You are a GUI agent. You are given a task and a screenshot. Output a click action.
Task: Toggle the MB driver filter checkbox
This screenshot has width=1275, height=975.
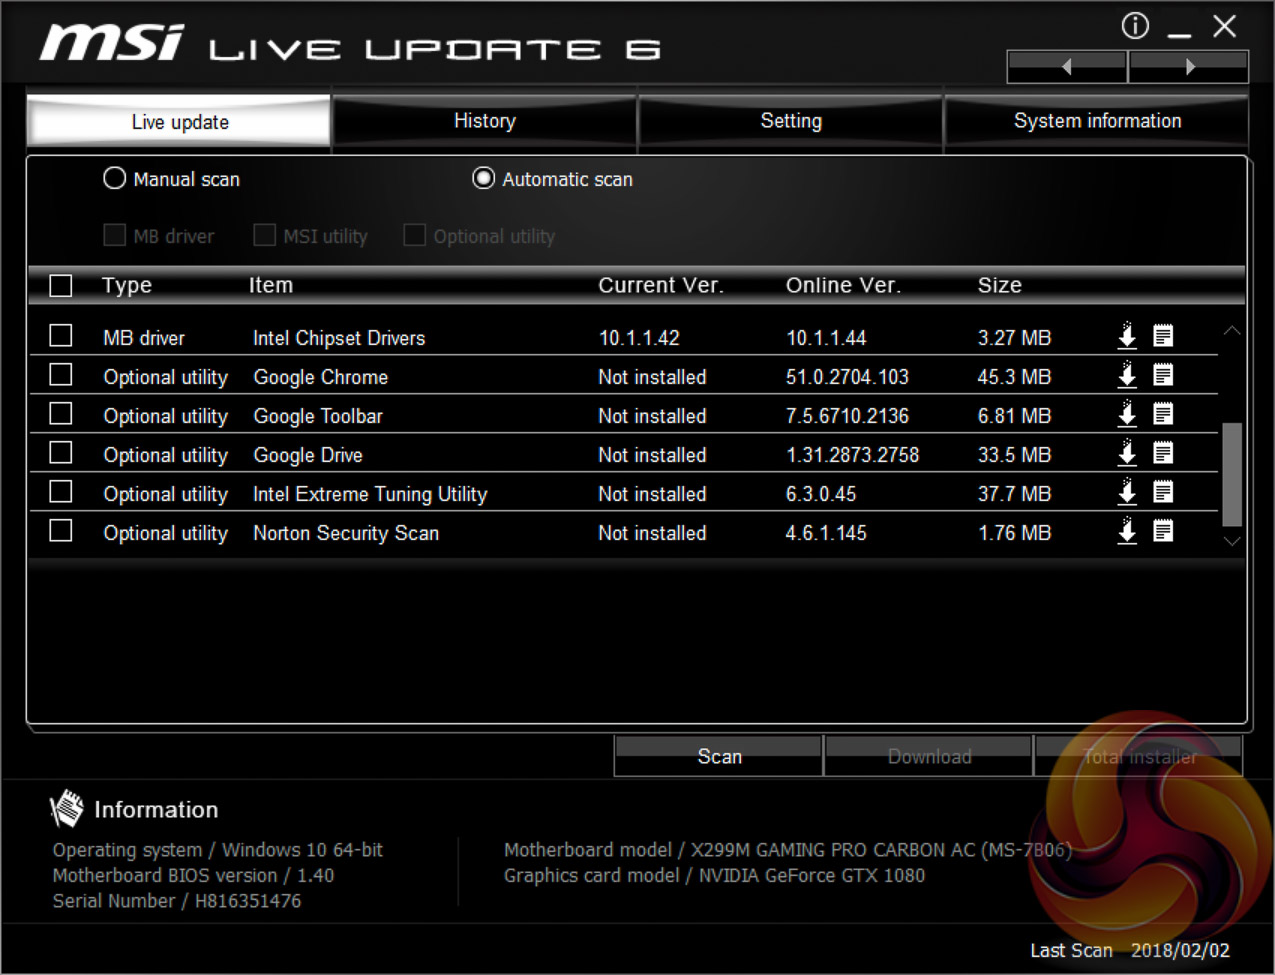coord(115,235)
